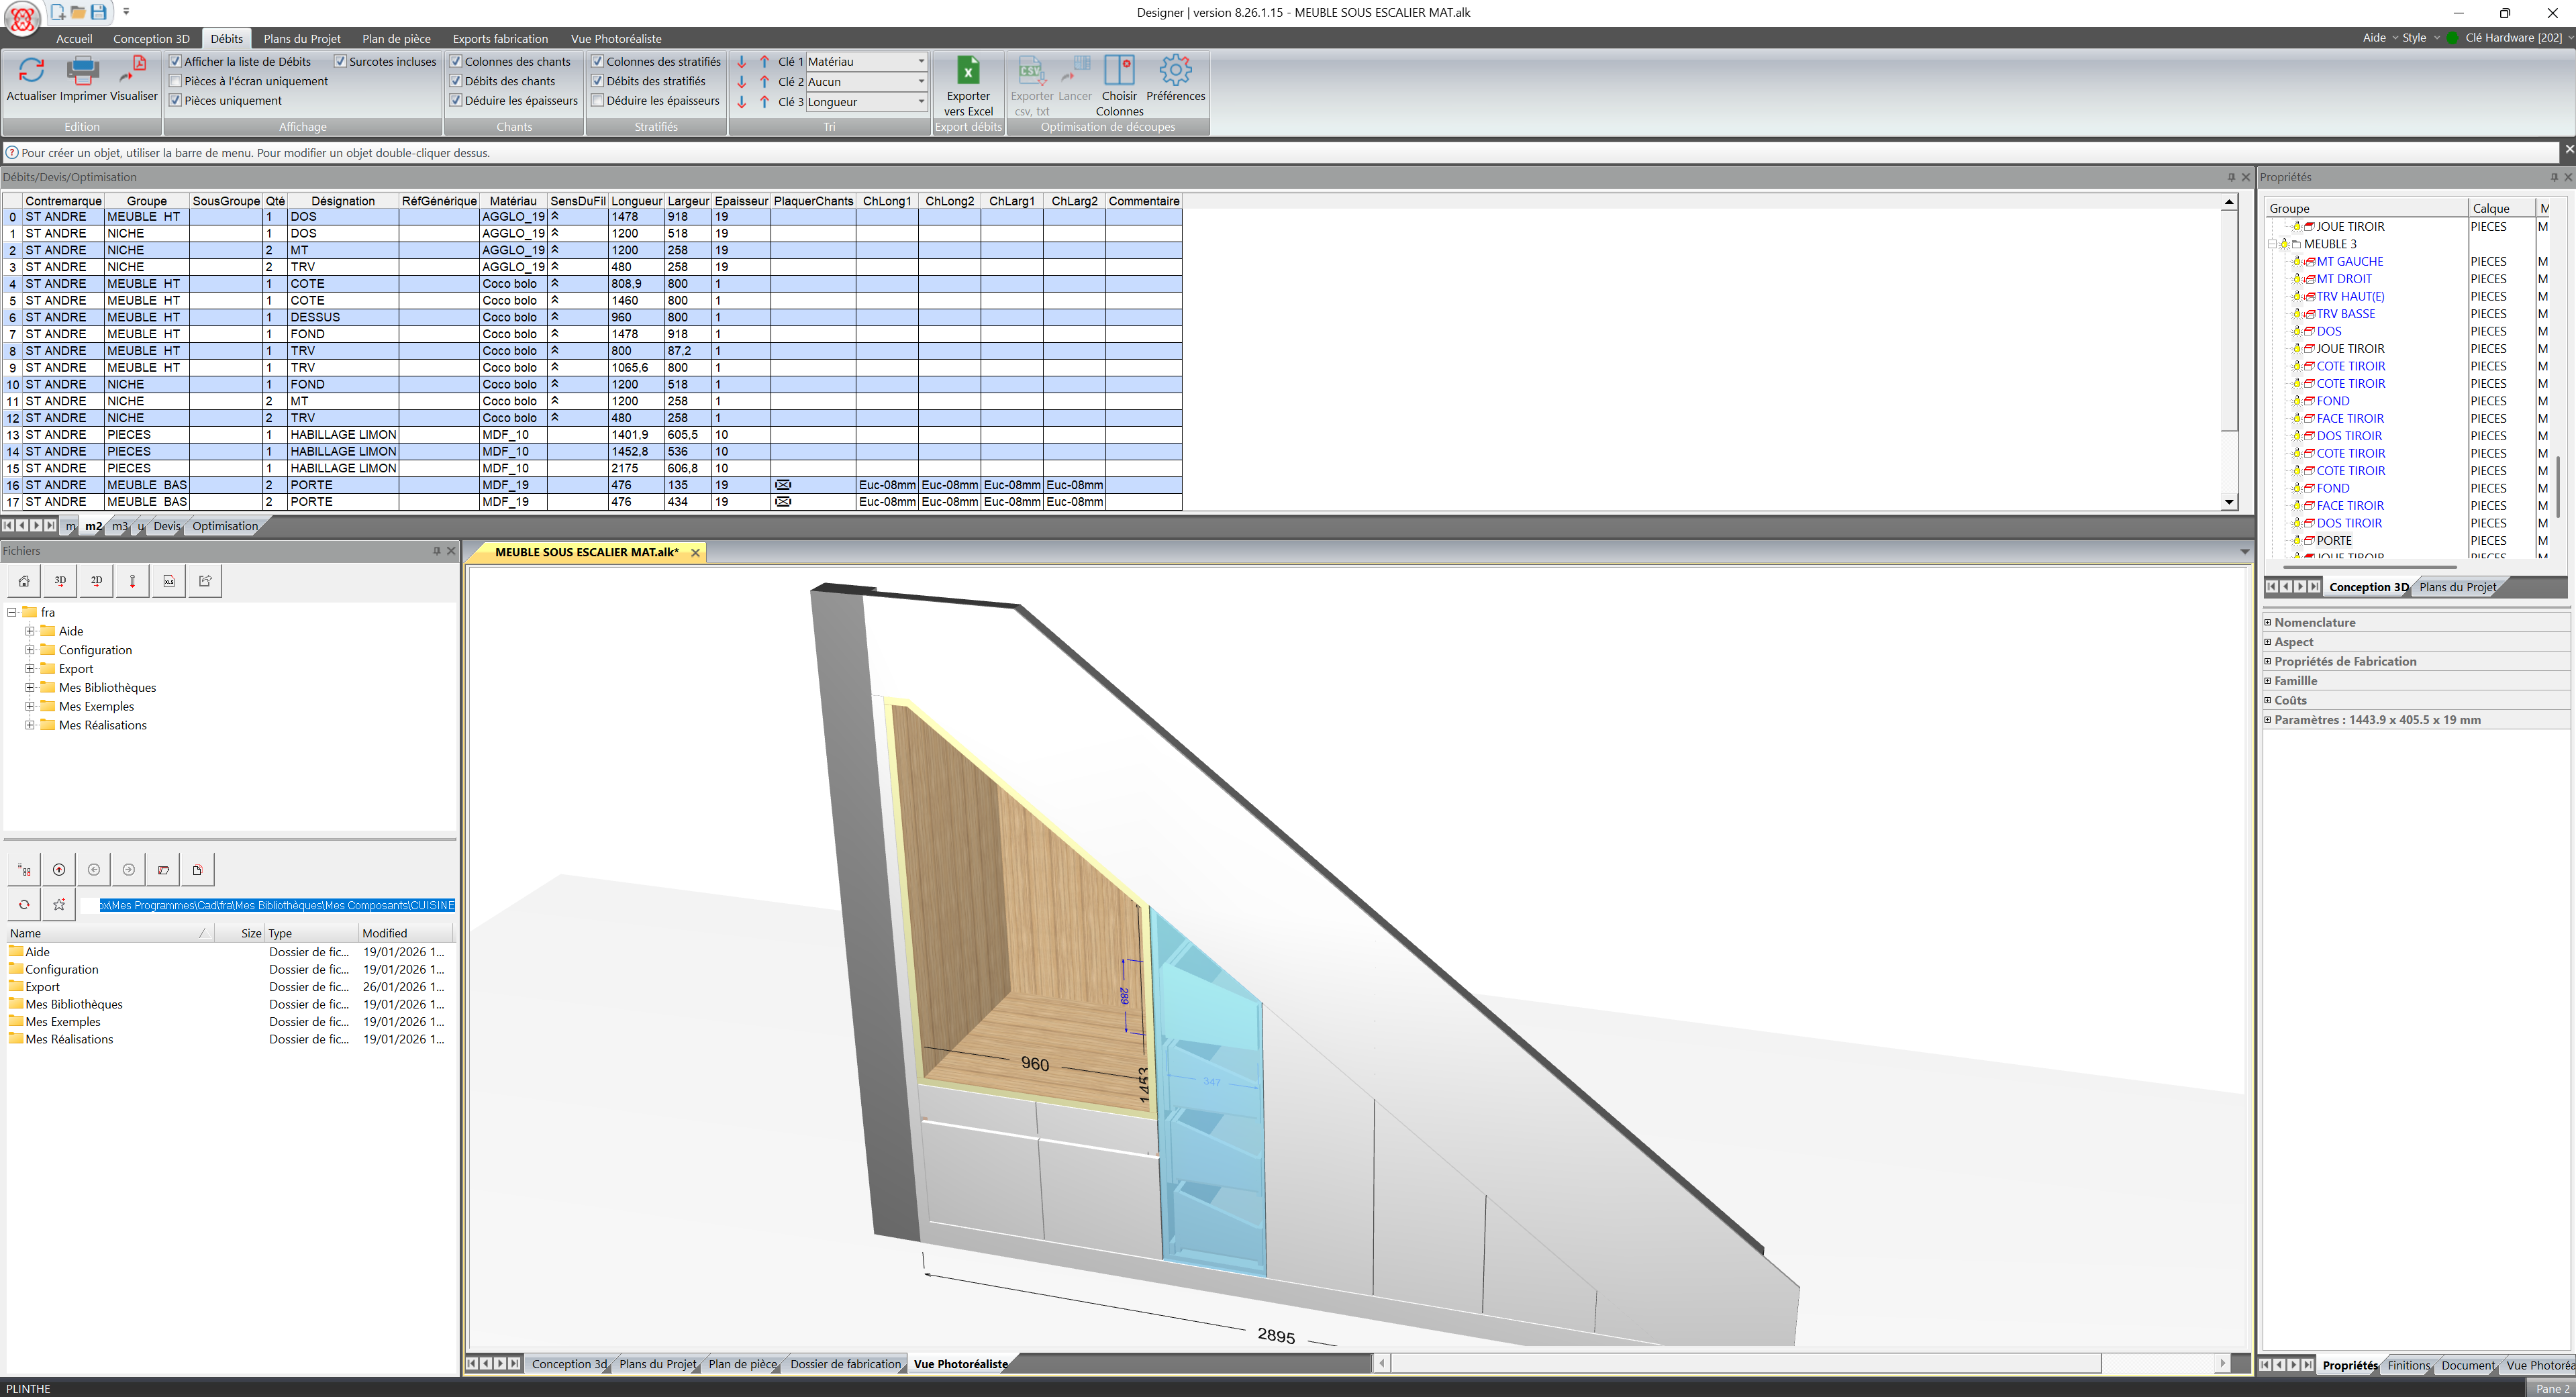Enable Pièces à l'écran uniquement checkbox
The image size is (2576, 1397).
click(176, 81)
